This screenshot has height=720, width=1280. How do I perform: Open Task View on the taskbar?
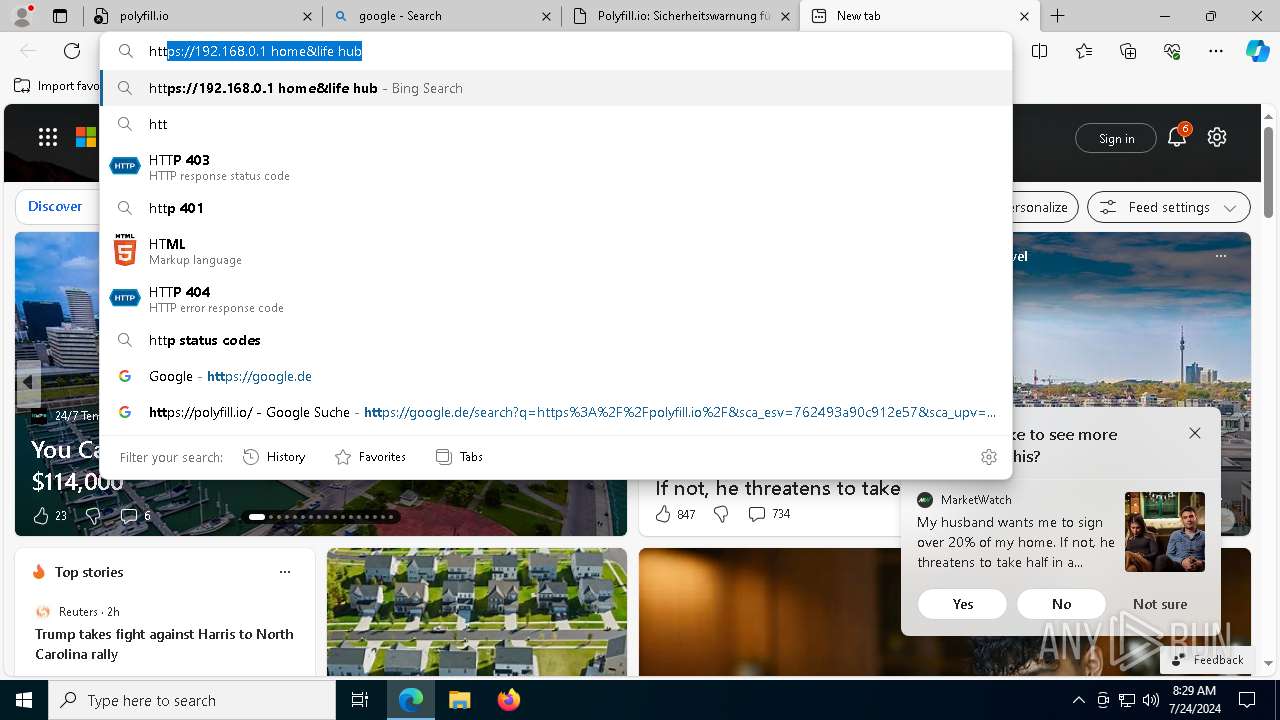pyautogui.click(x=360, y=700)
